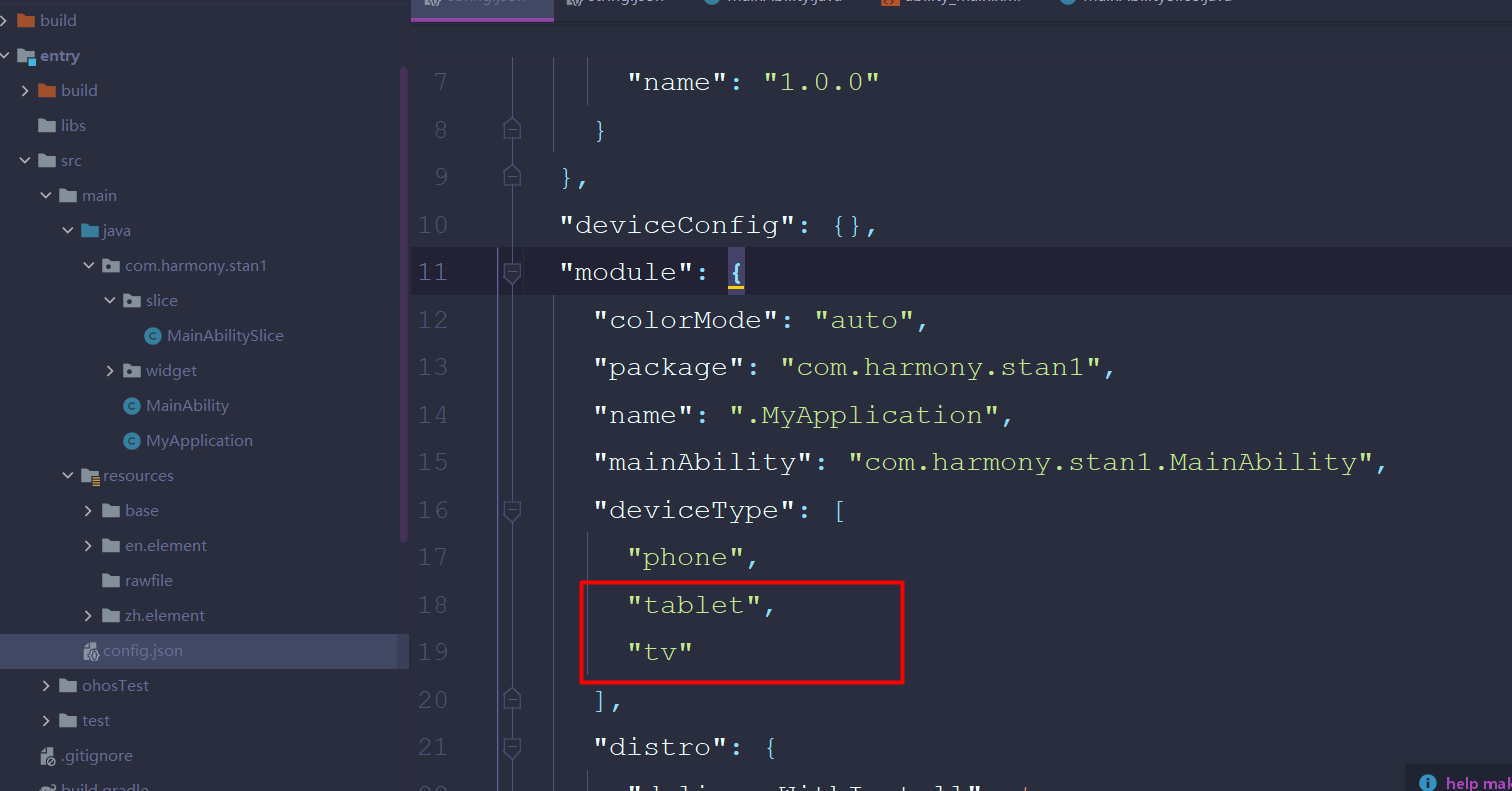Select config.json in project tree
Screen dimensions: 1512x791
(204, 651)
